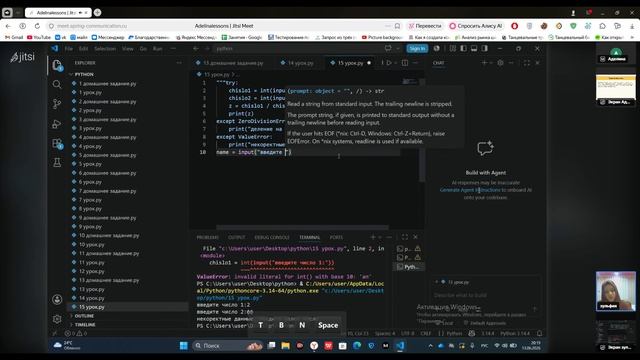Screen dimensions: 640x360
Task: Open the Source Control view
Action: (x=57, y=104)
